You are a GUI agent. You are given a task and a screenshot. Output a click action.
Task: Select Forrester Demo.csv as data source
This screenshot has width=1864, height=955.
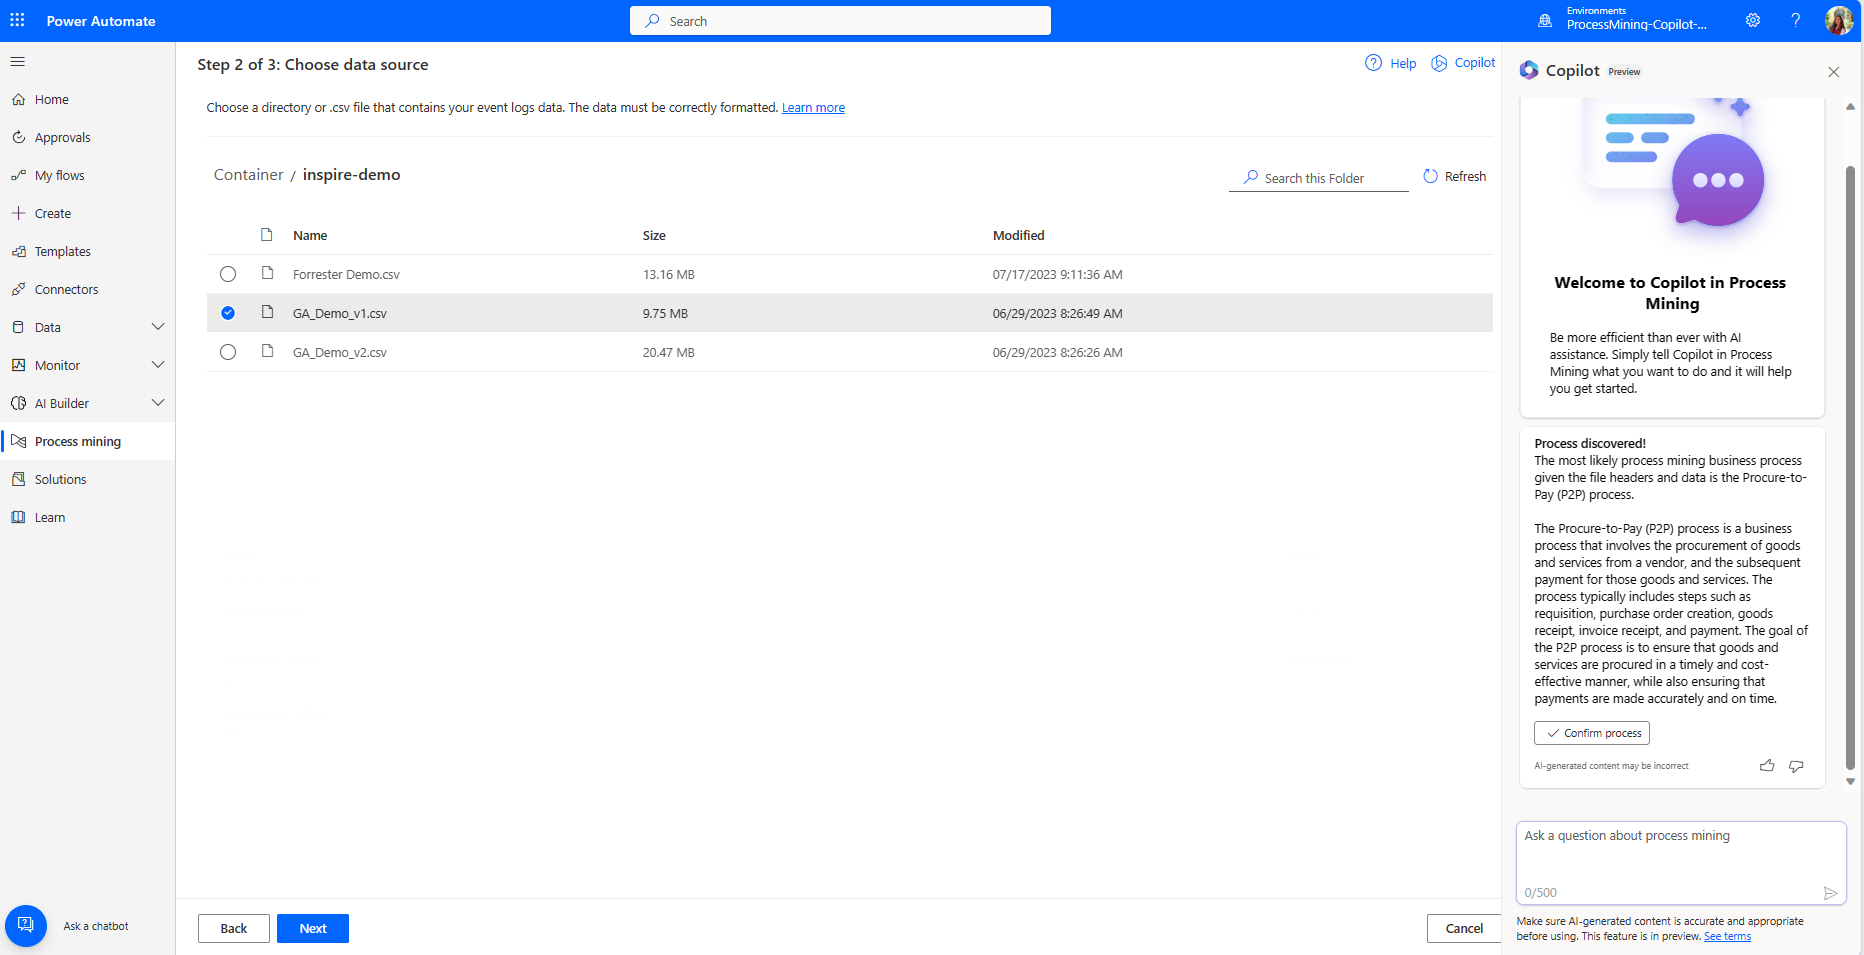[x=228, y=274]
